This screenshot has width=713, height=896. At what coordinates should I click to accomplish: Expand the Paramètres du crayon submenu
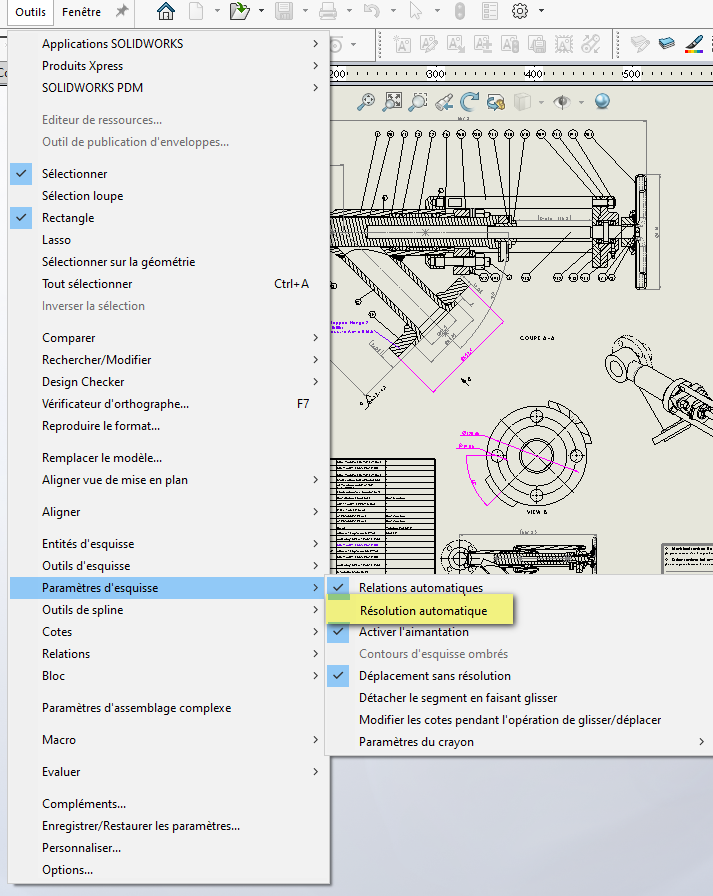click(416, 742)
